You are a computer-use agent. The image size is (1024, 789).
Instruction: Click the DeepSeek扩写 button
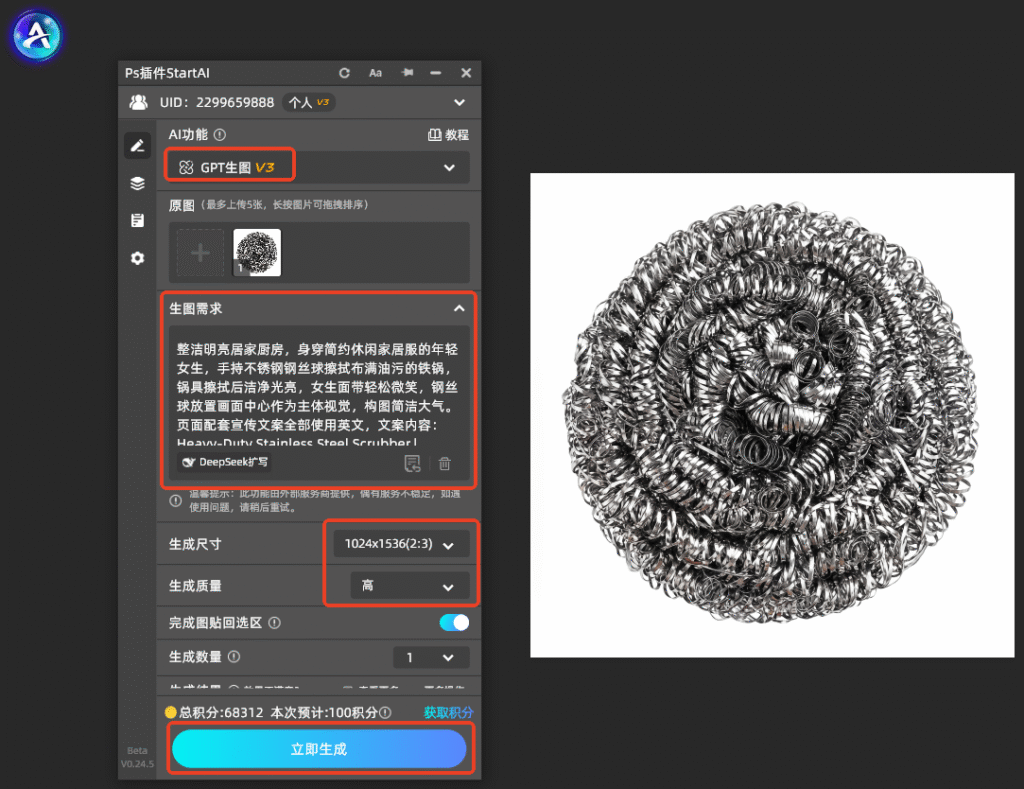(x=225, y=462)
